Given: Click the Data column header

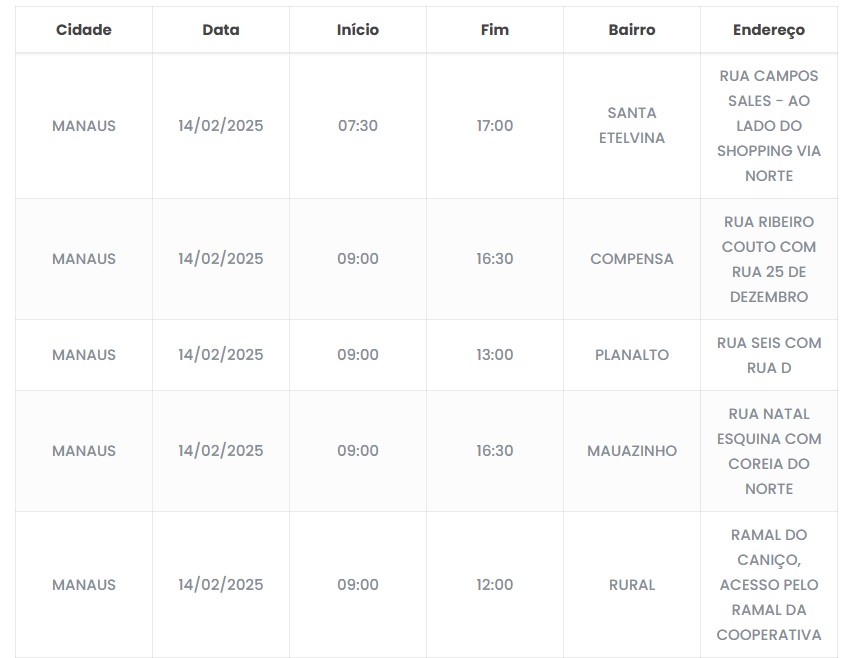Looking at the screenshot, I should (221, 30).
